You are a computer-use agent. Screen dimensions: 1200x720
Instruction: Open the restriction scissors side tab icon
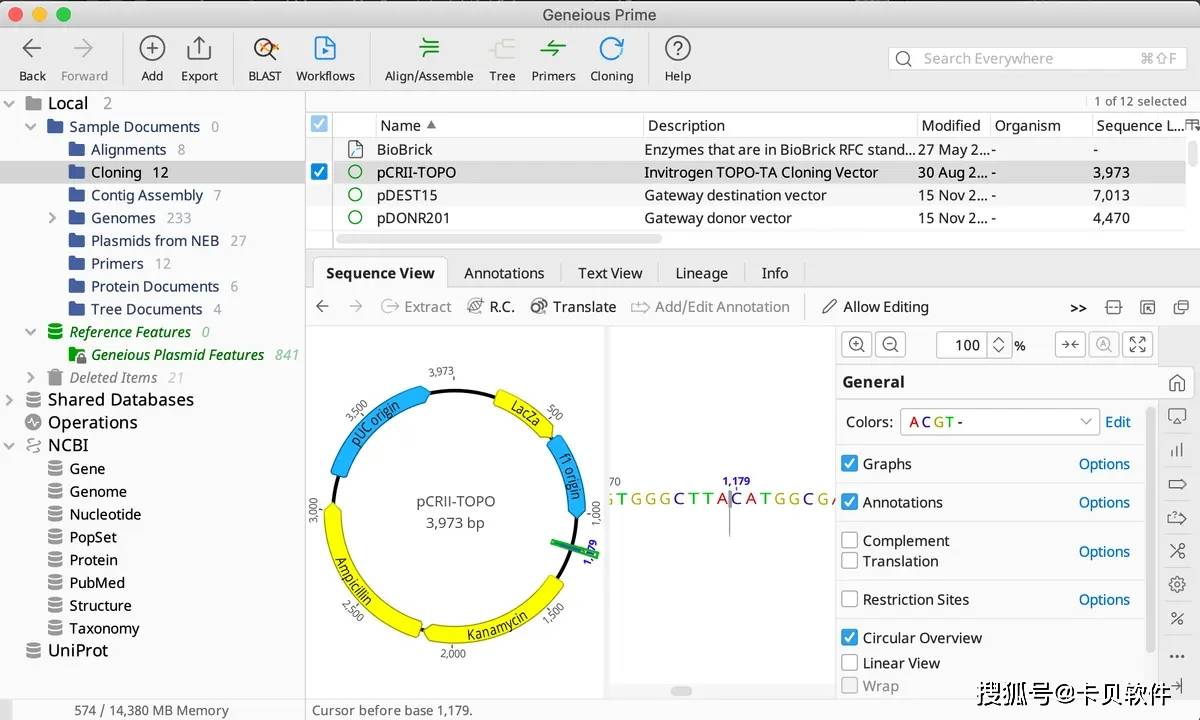[x=1177, y=551]
